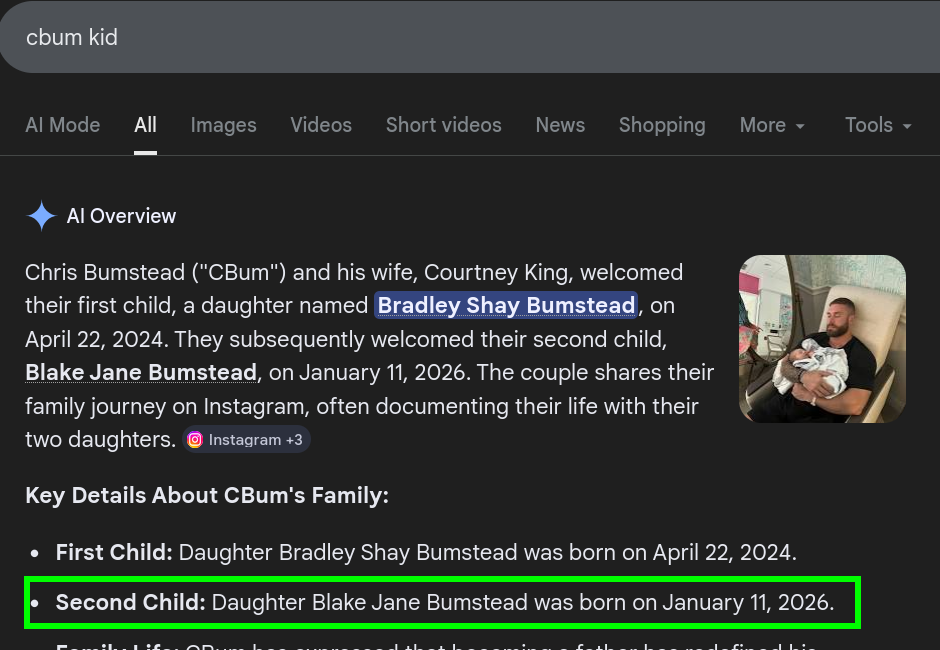Switch to the AI Mode tab
Image resolution: width=940 pixels, height=650 pixels.
coord(62,125)
